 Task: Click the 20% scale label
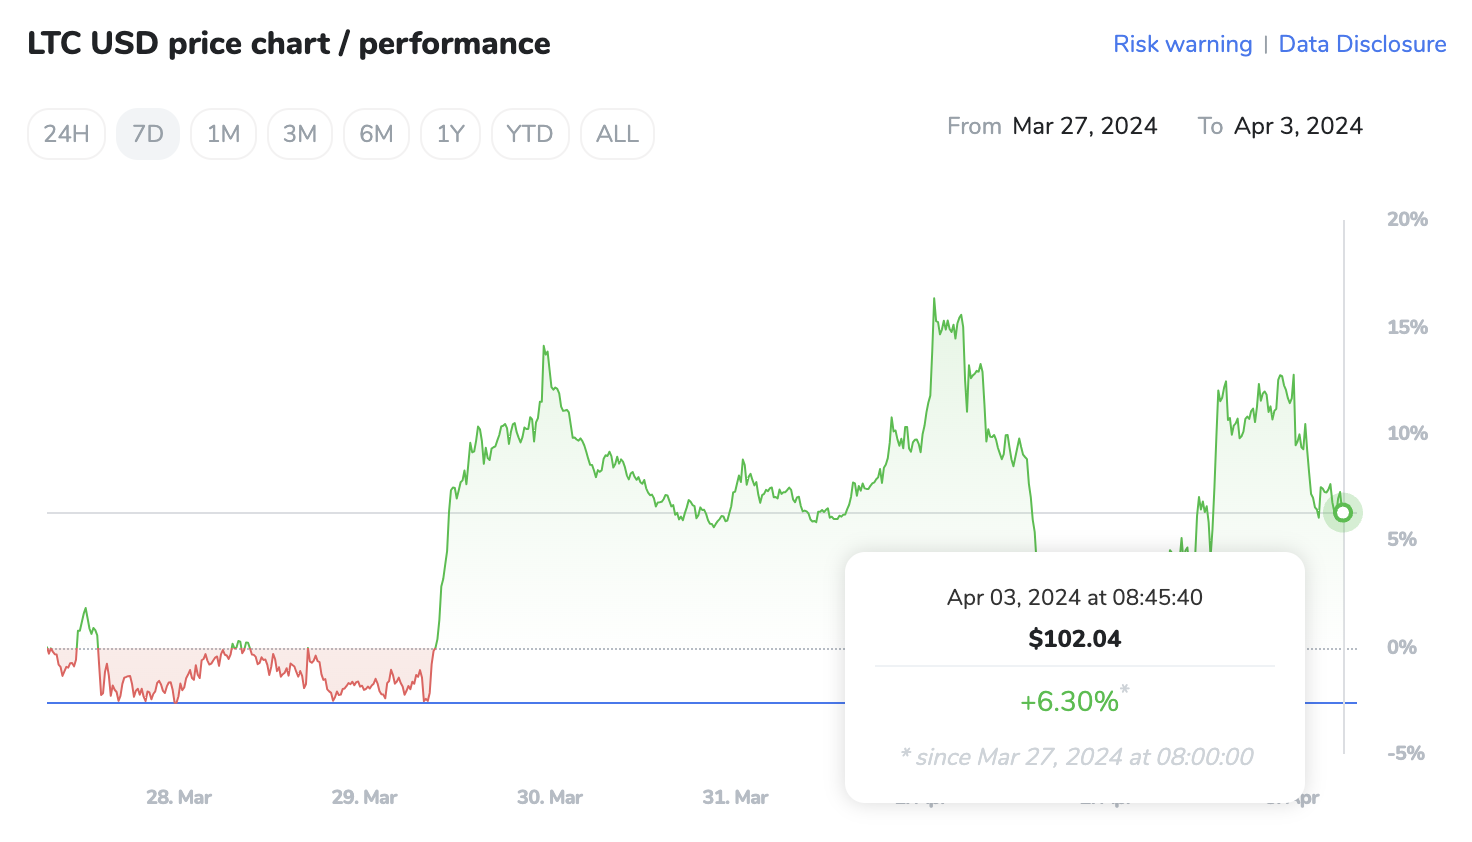1408,219
